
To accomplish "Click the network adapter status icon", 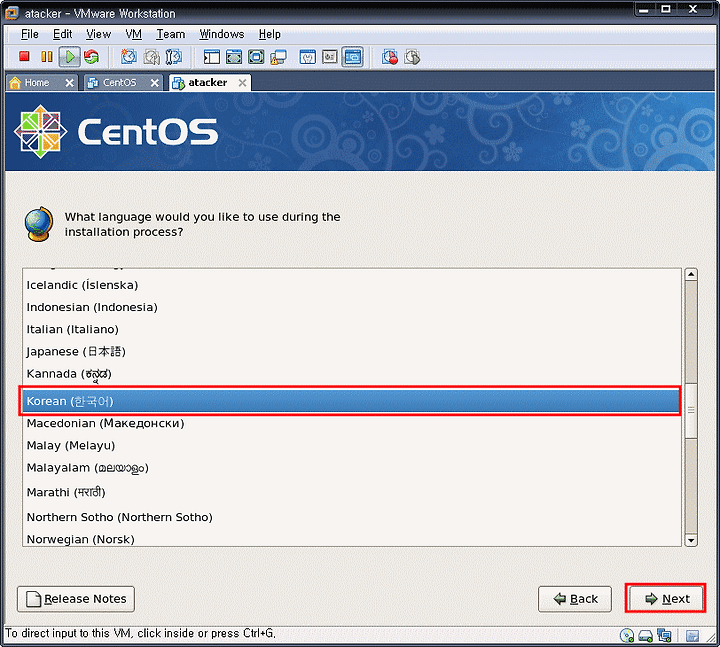I will pos(664,636).
